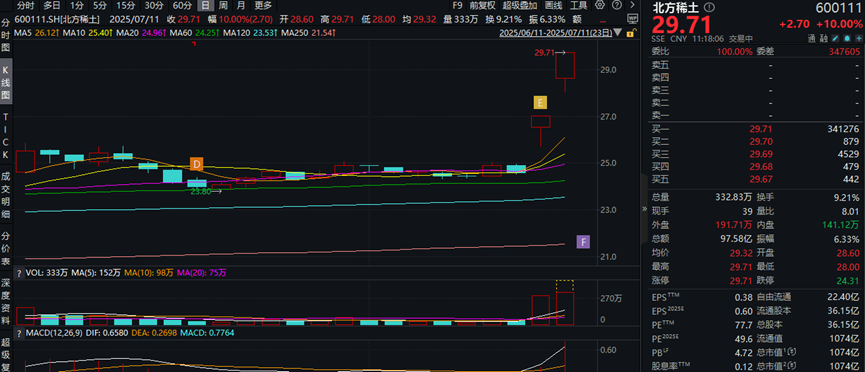Screen dimensions: 865x372
Task: Switch to the 60分 period tab
Action: click(x=181, y=6)
